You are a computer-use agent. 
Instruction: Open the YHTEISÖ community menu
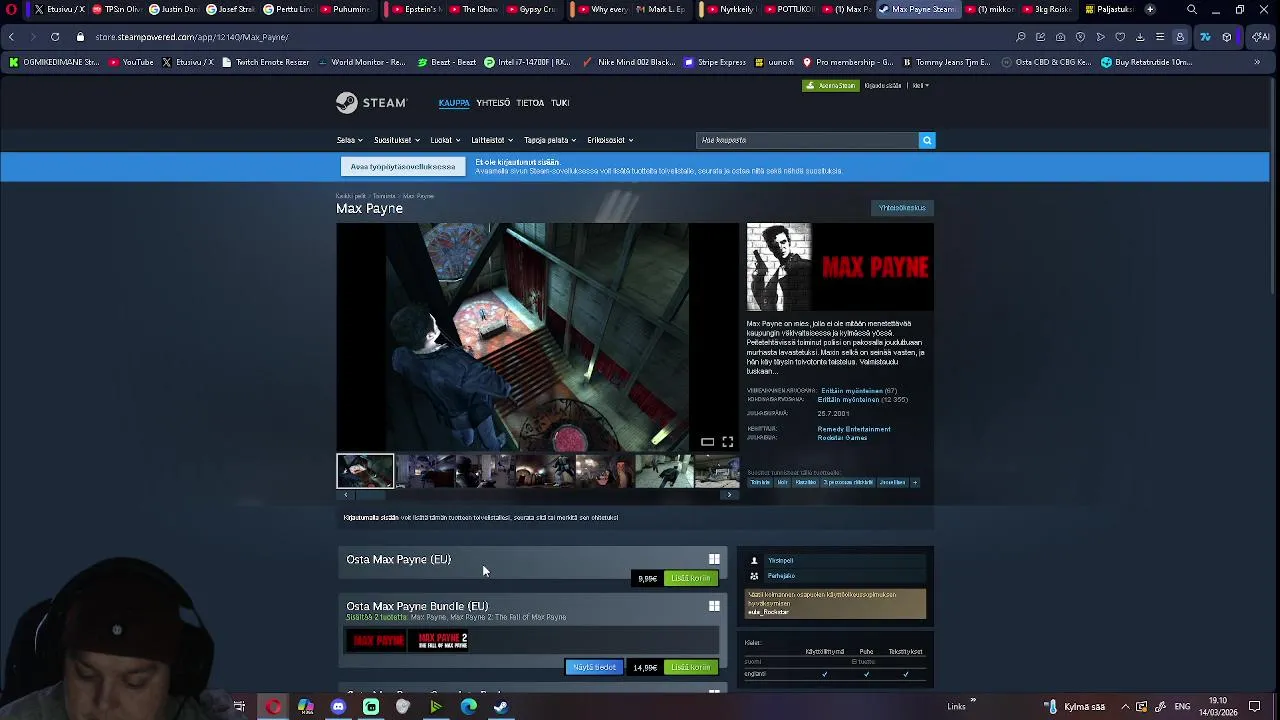point(493,103)
